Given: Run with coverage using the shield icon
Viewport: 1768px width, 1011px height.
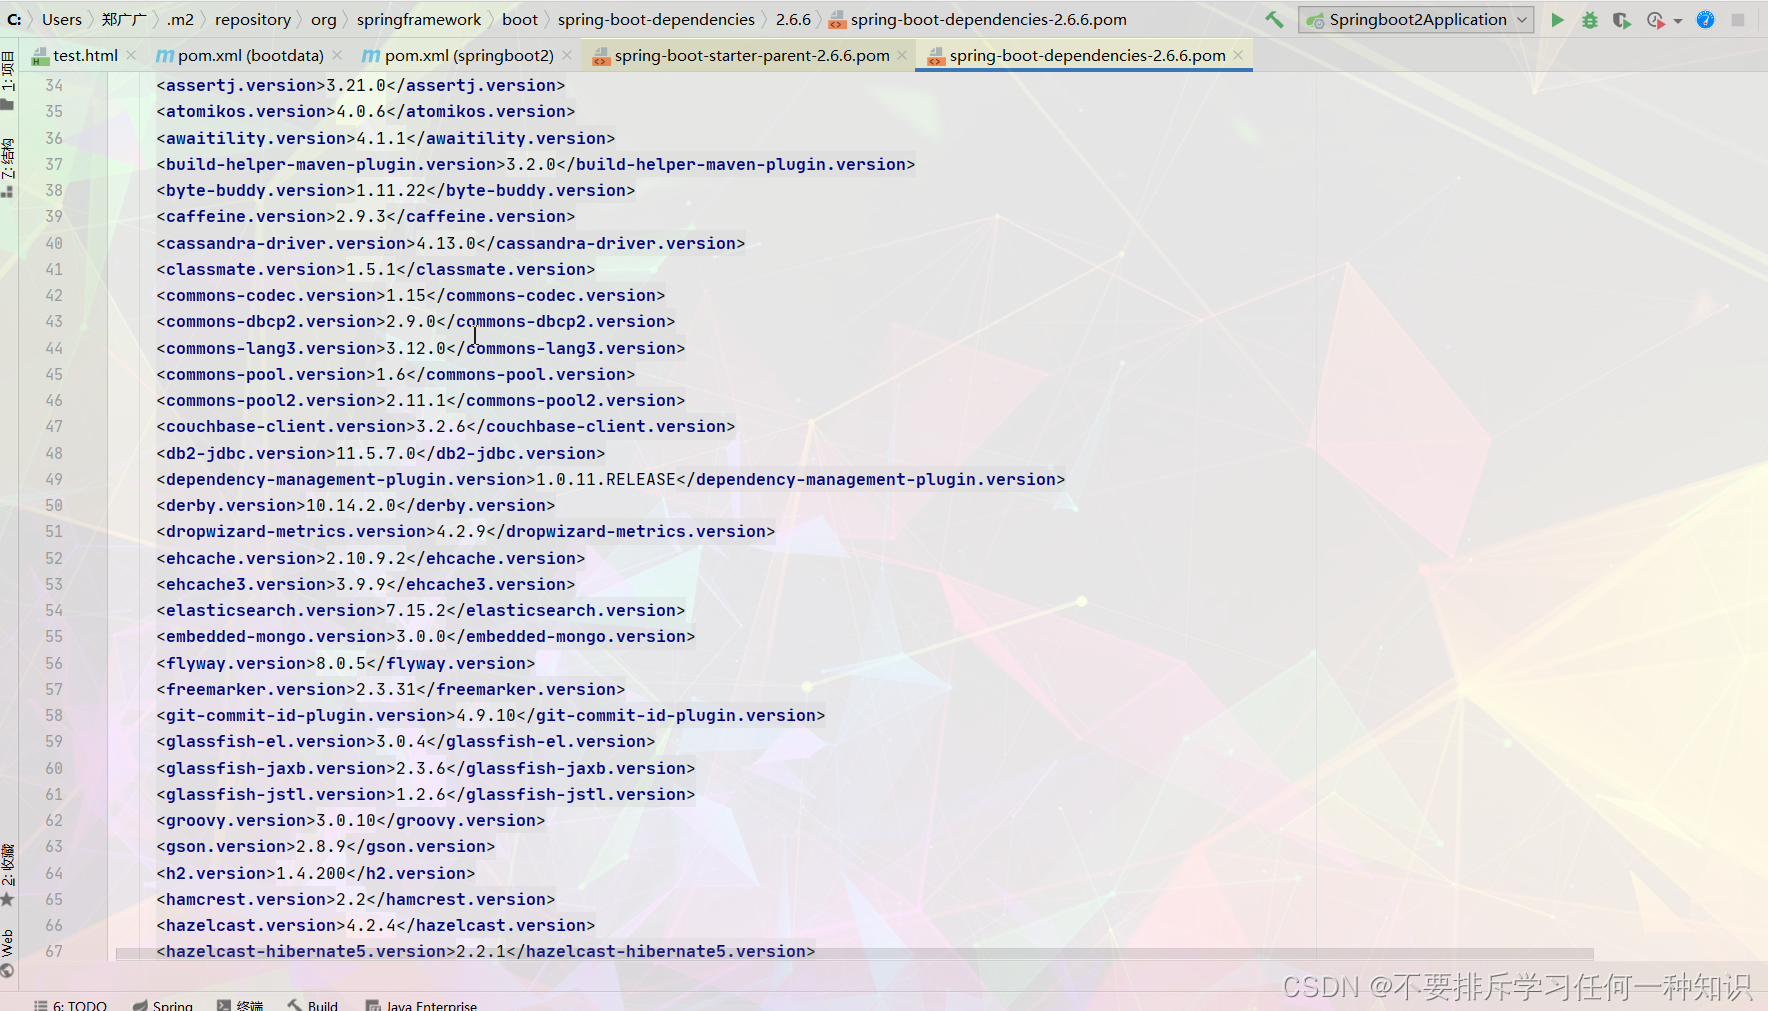Looking at the screenshot, I should [x=1621, y=19].
